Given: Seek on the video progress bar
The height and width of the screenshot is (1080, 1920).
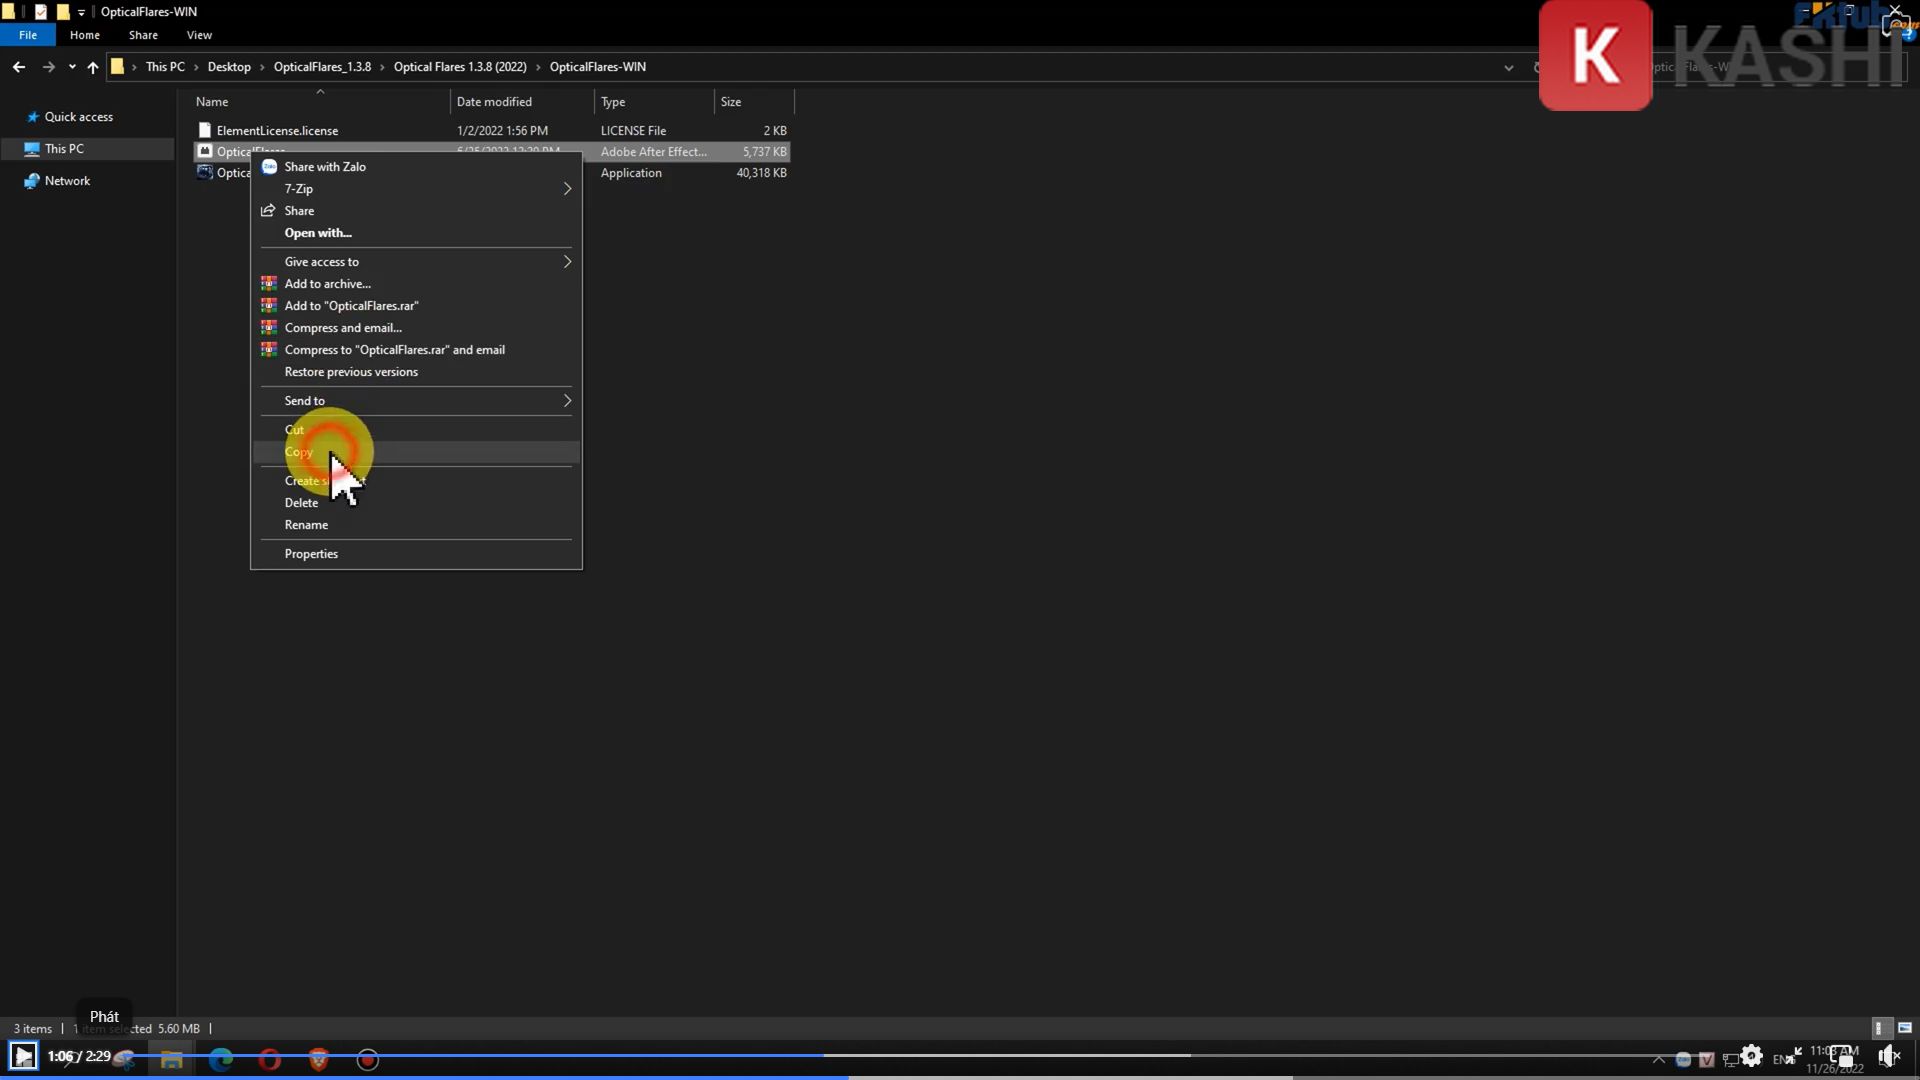Looking at the screenshot, I should [1000, 1055].
